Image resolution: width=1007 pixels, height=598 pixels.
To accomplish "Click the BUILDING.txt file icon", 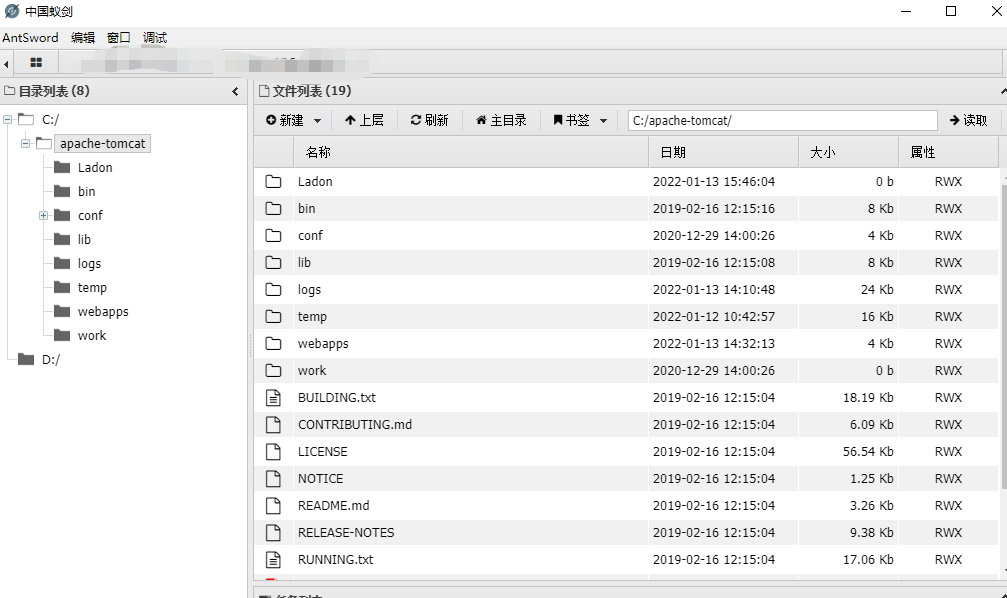I will [x=273, y=397].
